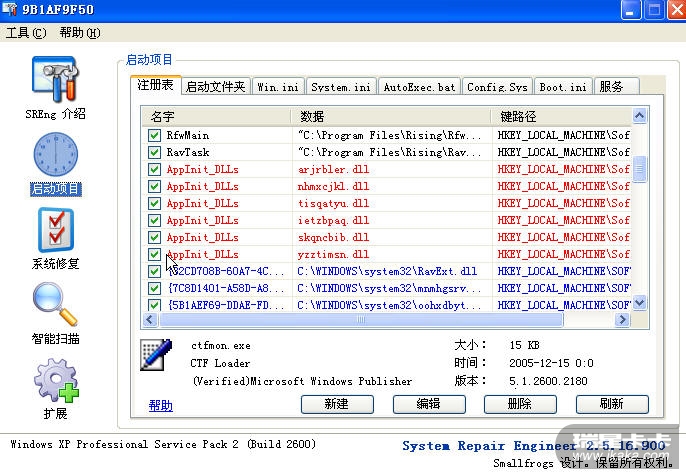Toggle checkbox for ietzbpaq.dll entry
The image size is (686, 474).
point(154,220)
